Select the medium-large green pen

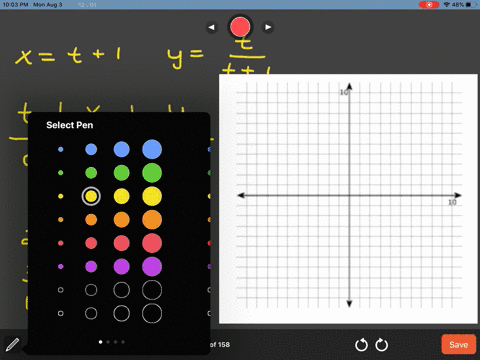coord(122,173)
